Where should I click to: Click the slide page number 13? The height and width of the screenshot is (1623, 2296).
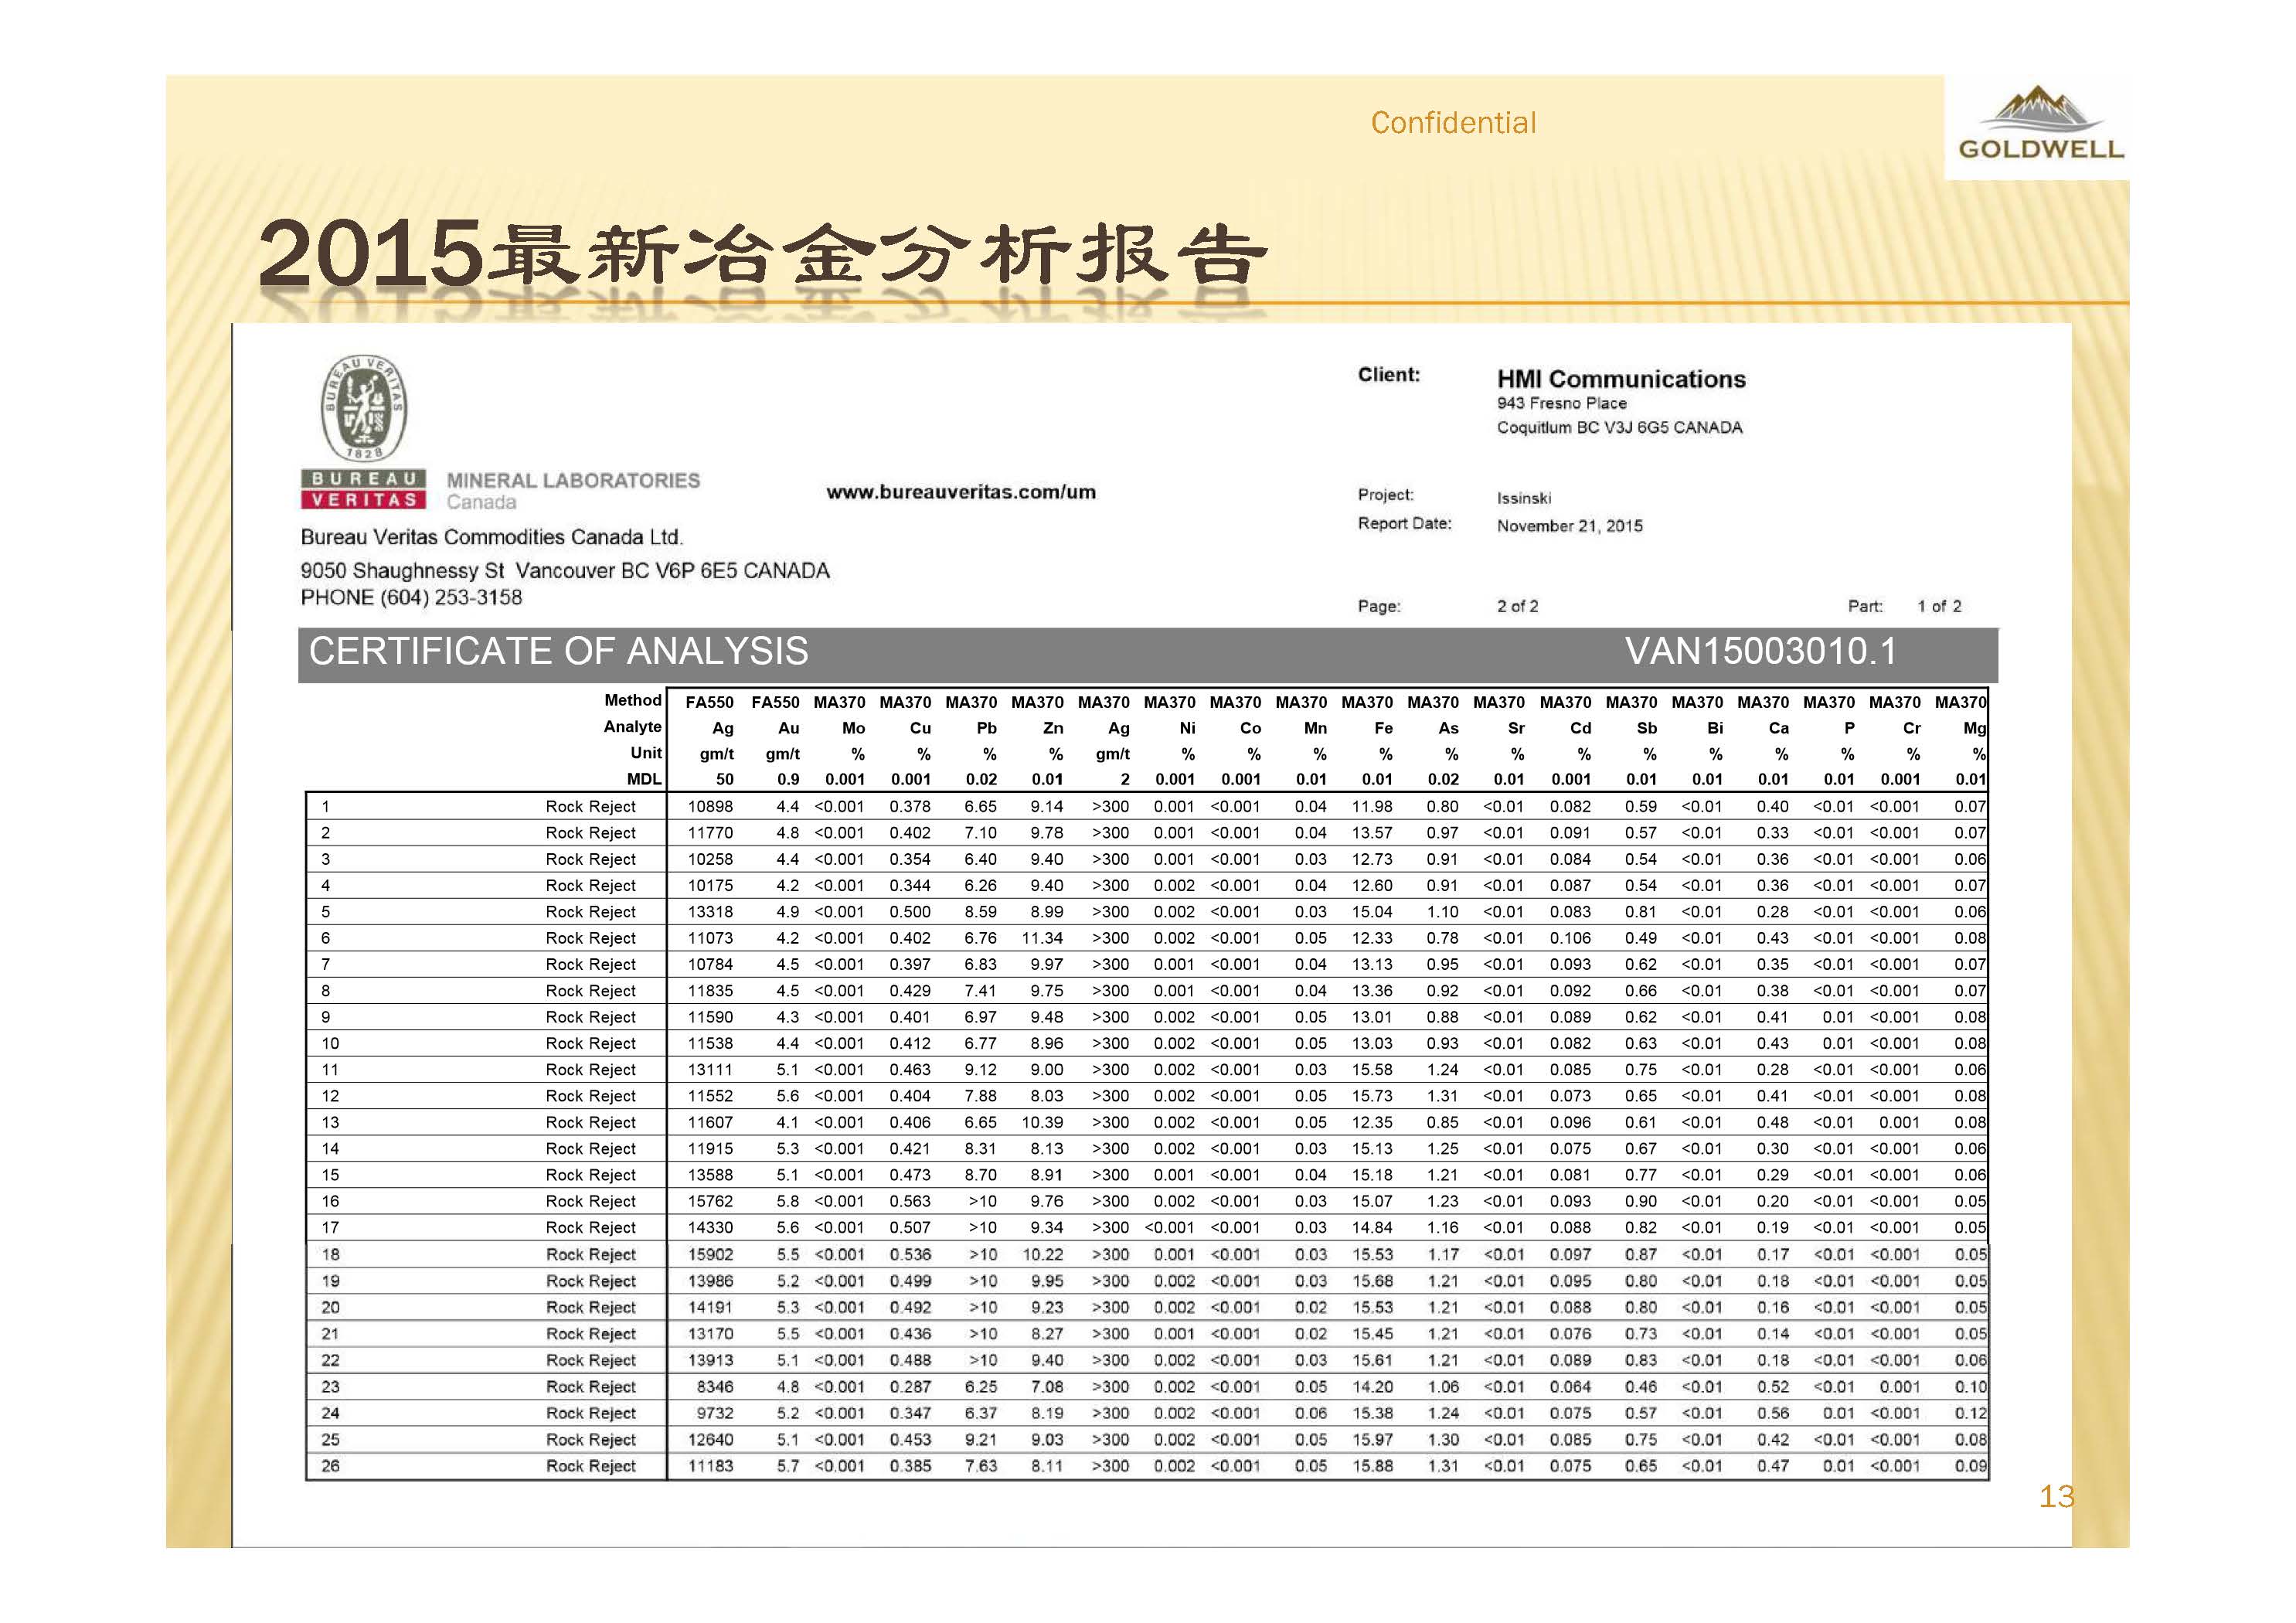tap(2057, 1497)
